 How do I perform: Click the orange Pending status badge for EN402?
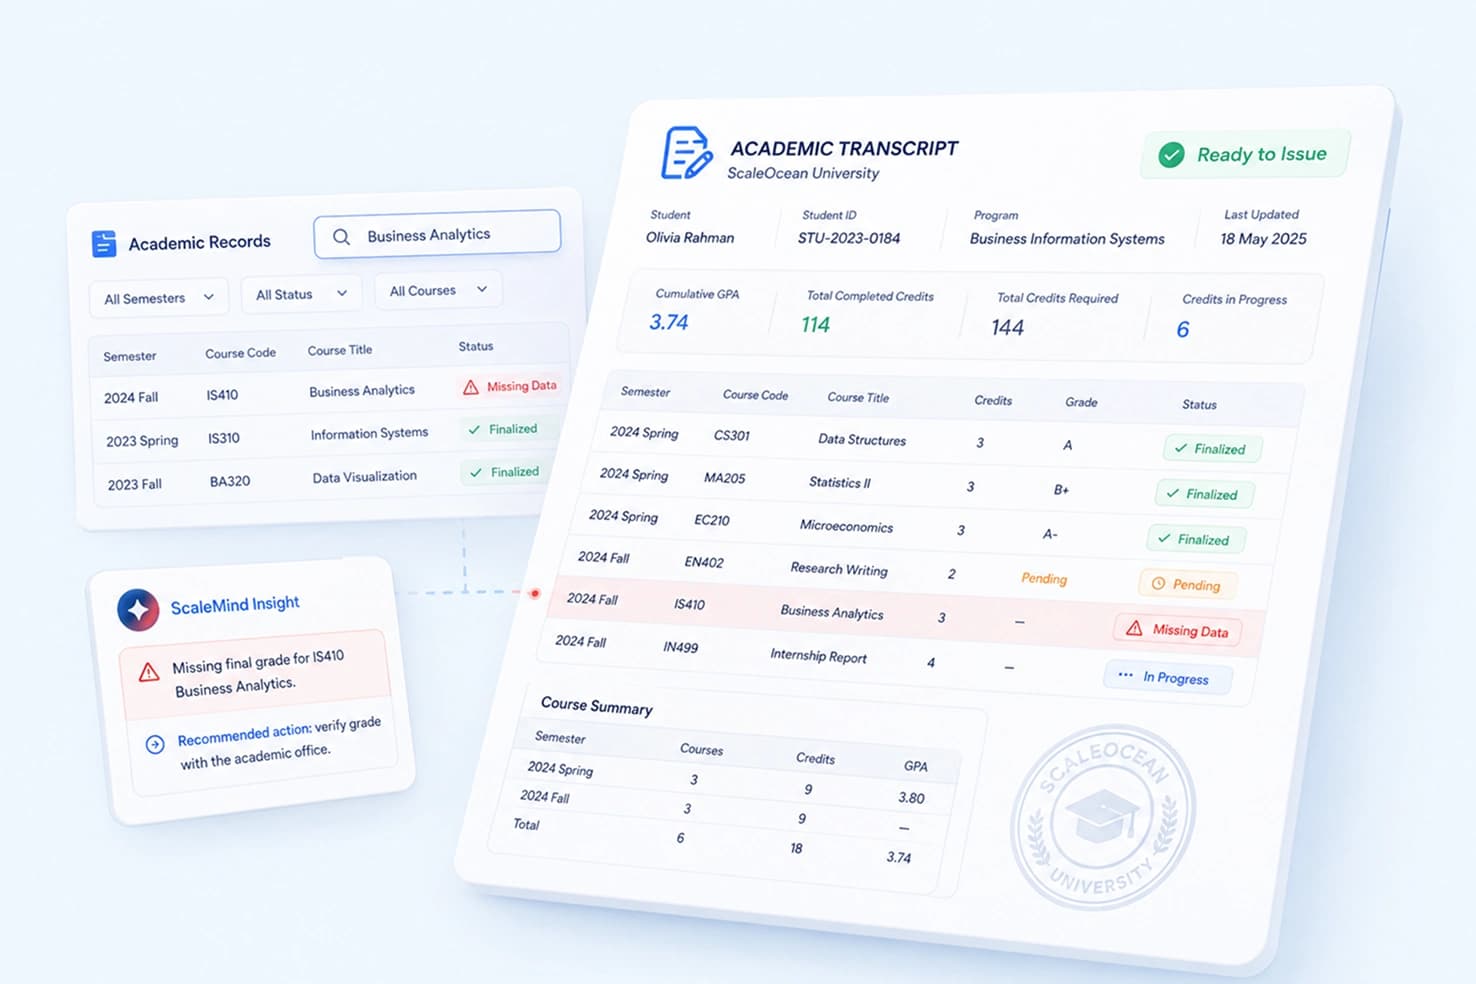[1187, 584]
